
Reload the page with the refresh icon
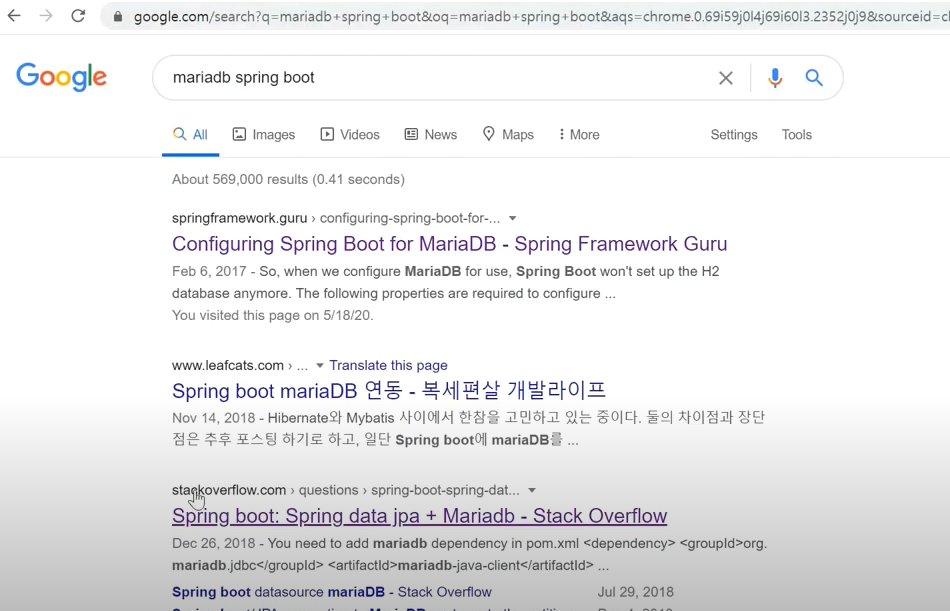point(78,16)
